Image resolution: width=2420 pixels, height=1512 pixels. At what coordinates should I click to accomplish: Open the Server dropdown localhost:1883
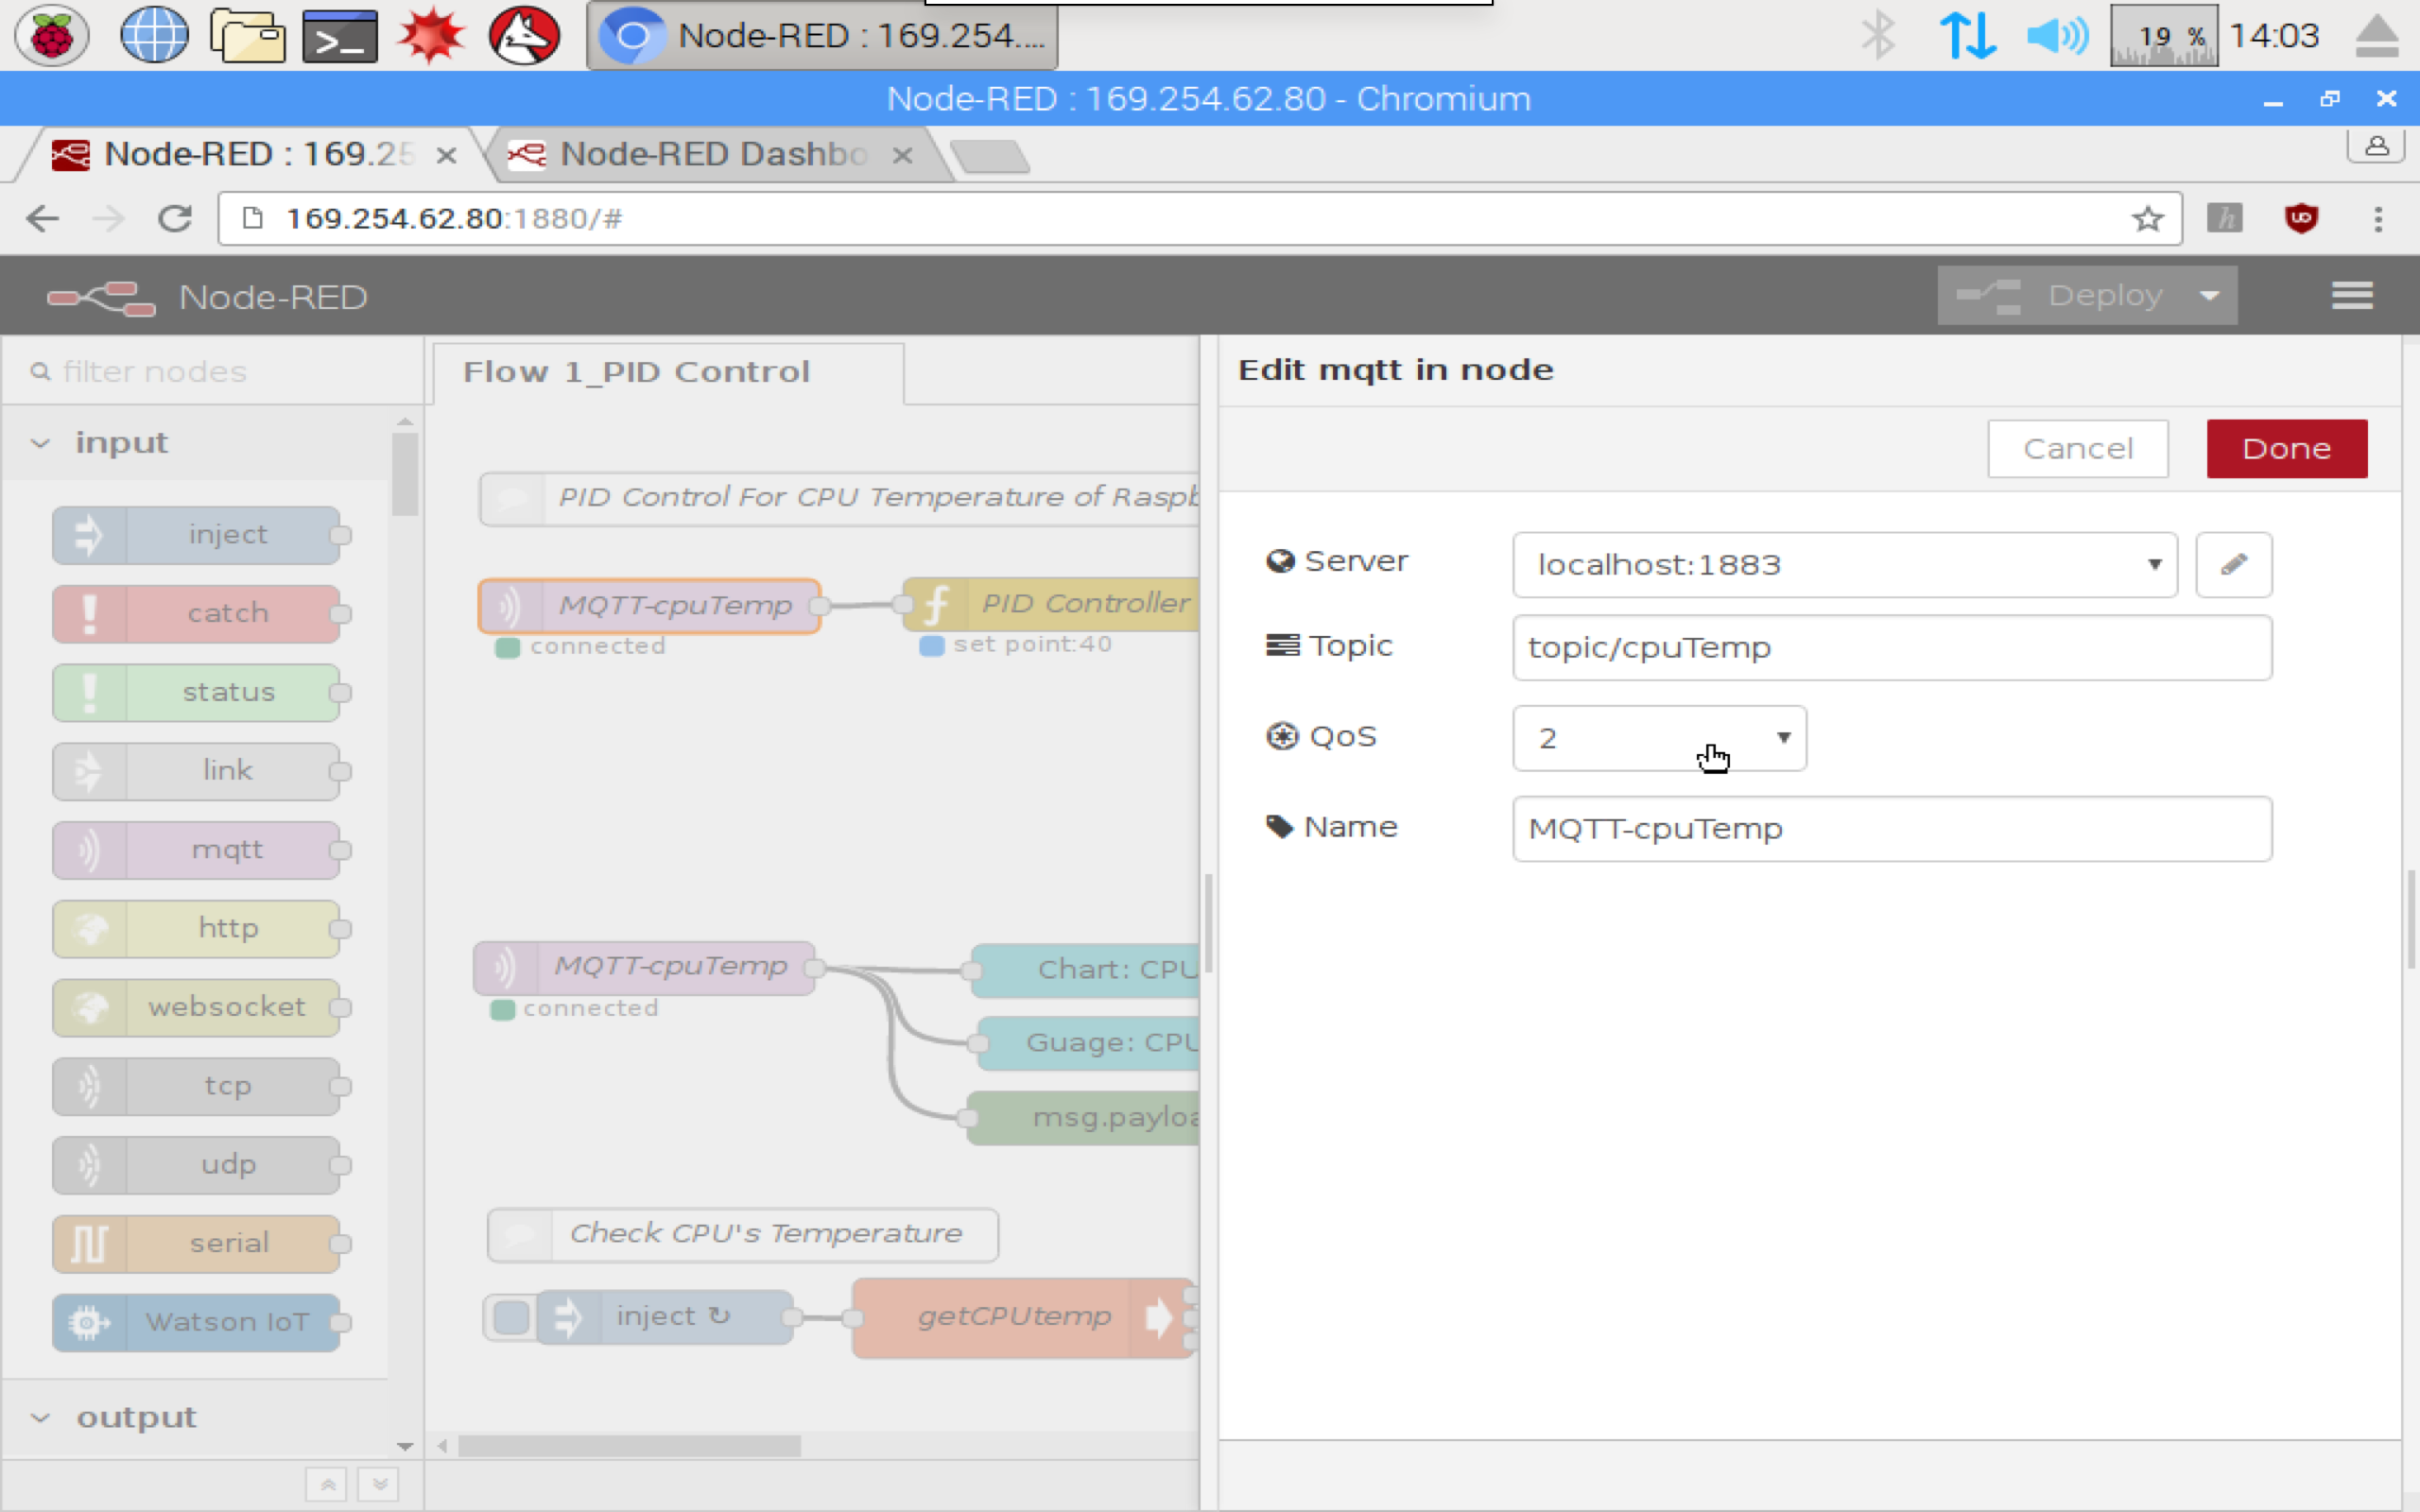tap(1845, 565)
